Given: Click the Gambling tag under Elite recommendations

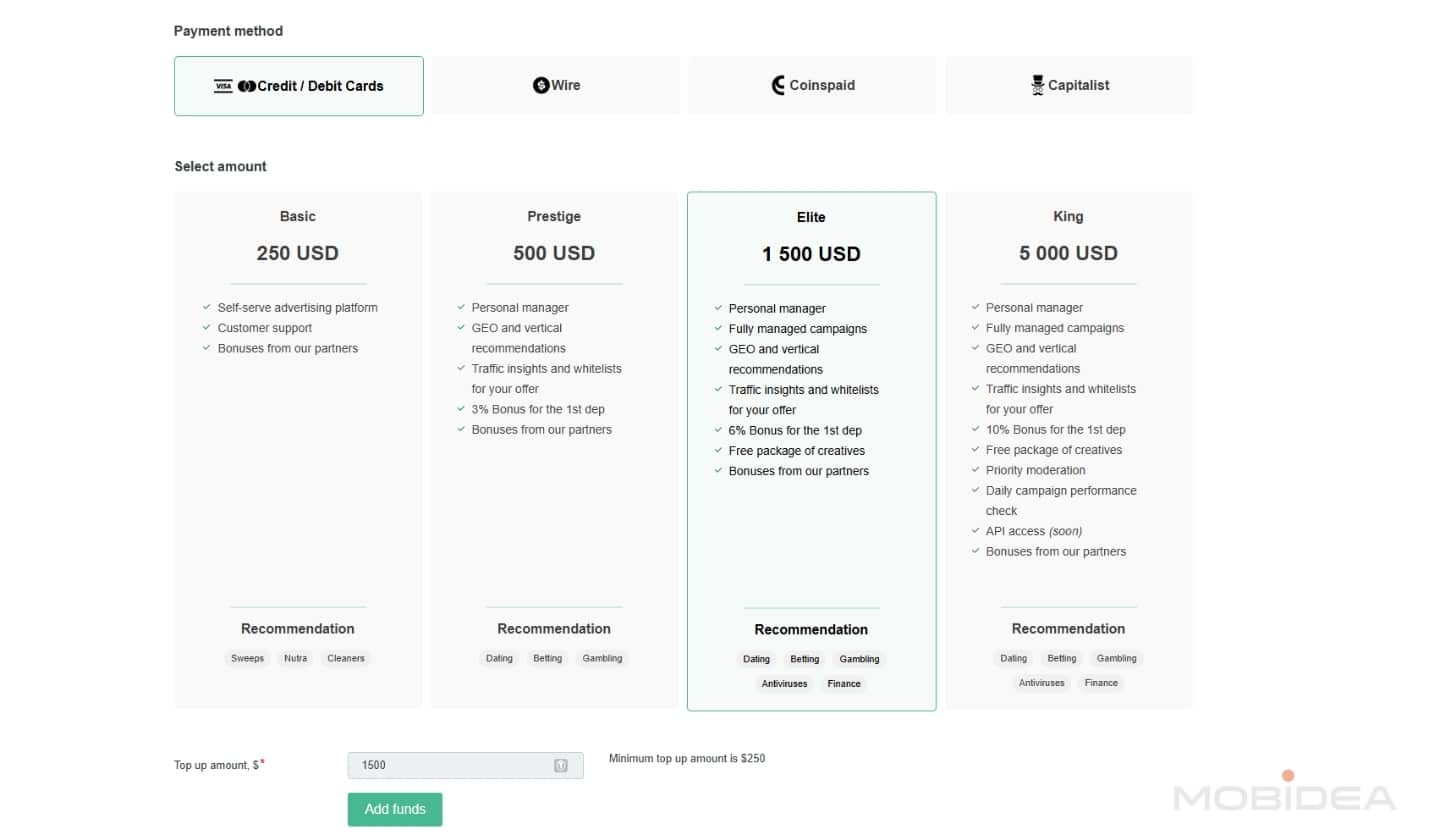Looking at the screenshot, I should coord(859,659).
